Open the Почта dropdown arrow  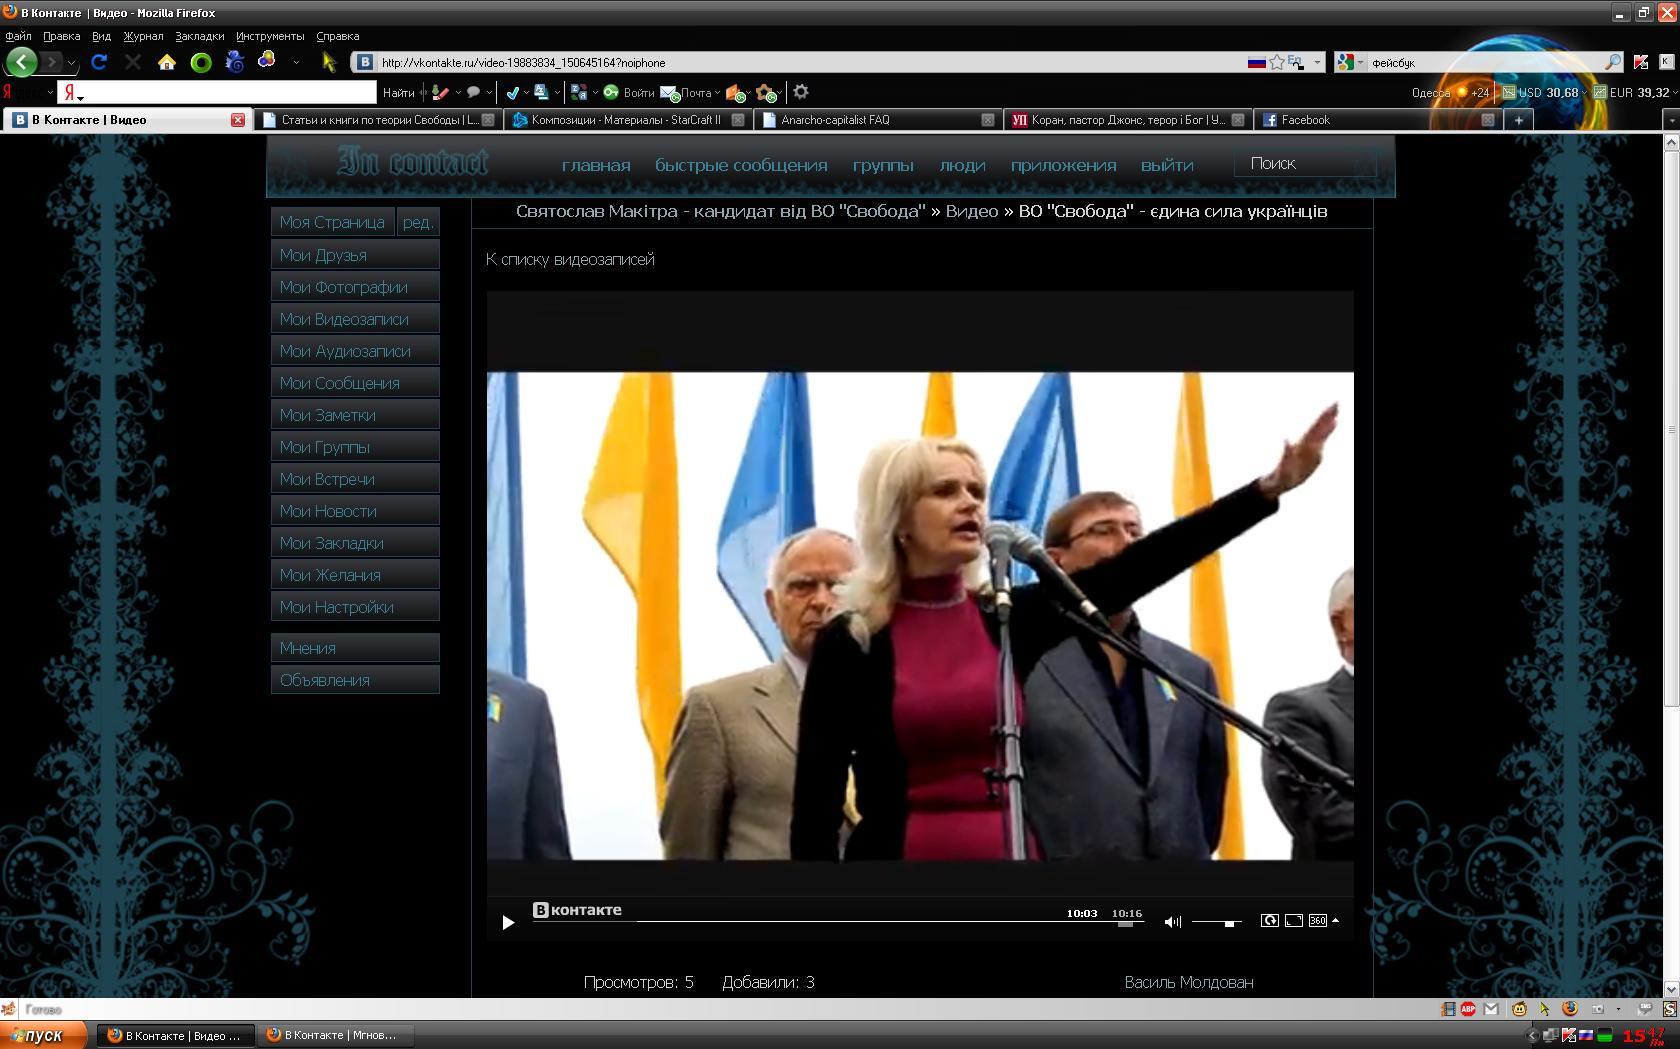point(717,93)
